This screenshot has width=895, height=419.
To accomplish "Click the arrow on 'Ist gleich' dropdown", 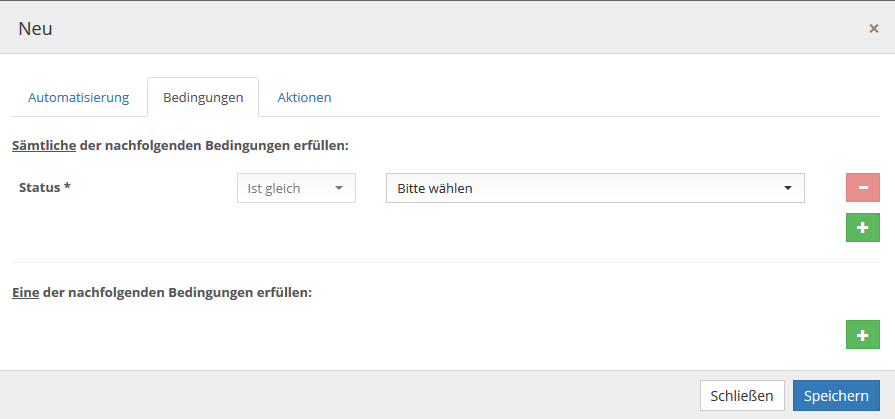I will [338, 188].
